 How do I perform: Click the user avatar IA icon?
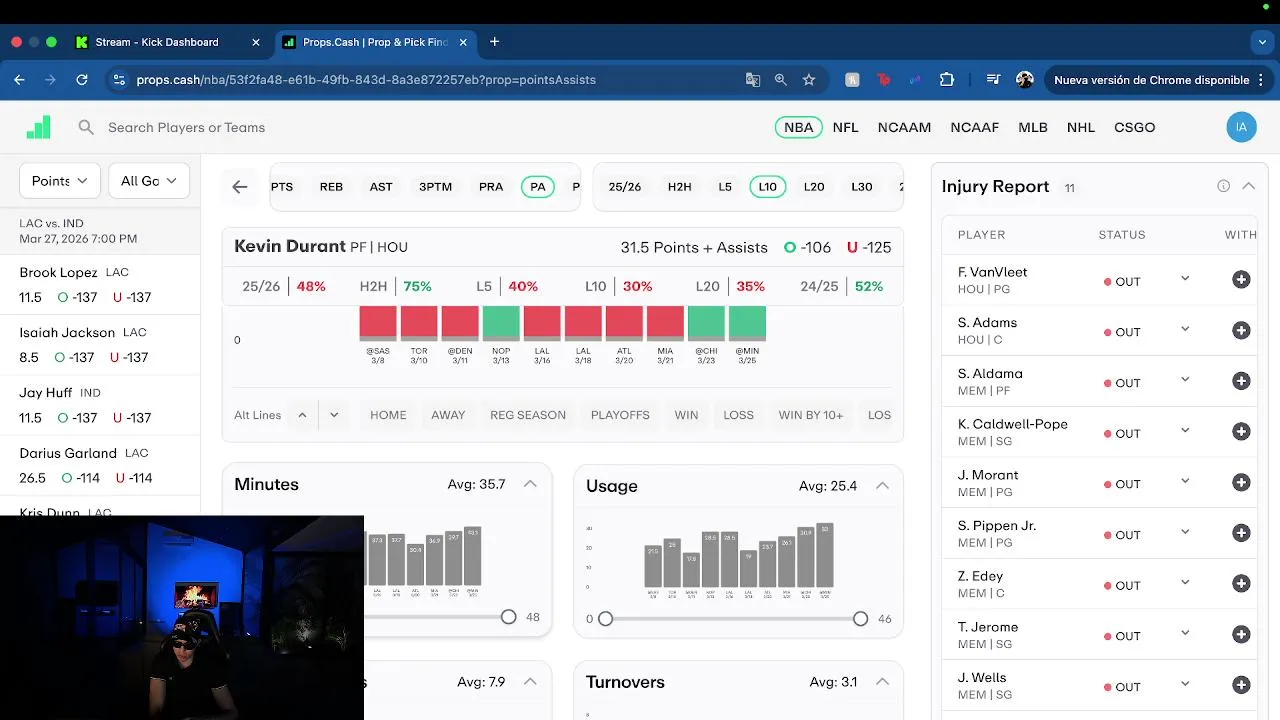click(1241, 127)
